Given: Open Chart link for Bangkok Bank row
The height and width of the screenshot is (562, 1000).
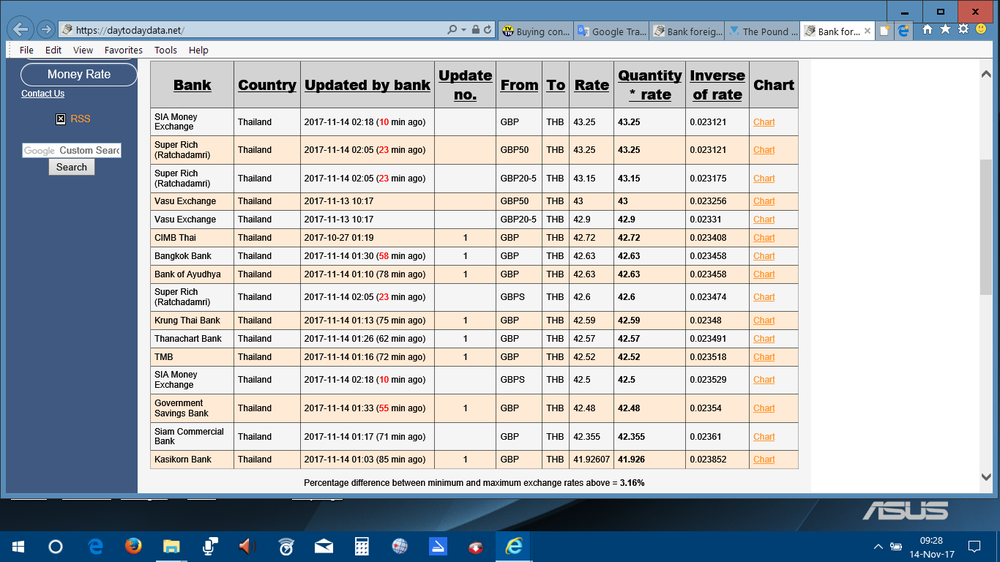Looking at the screenshot, I should click(764, 256).
